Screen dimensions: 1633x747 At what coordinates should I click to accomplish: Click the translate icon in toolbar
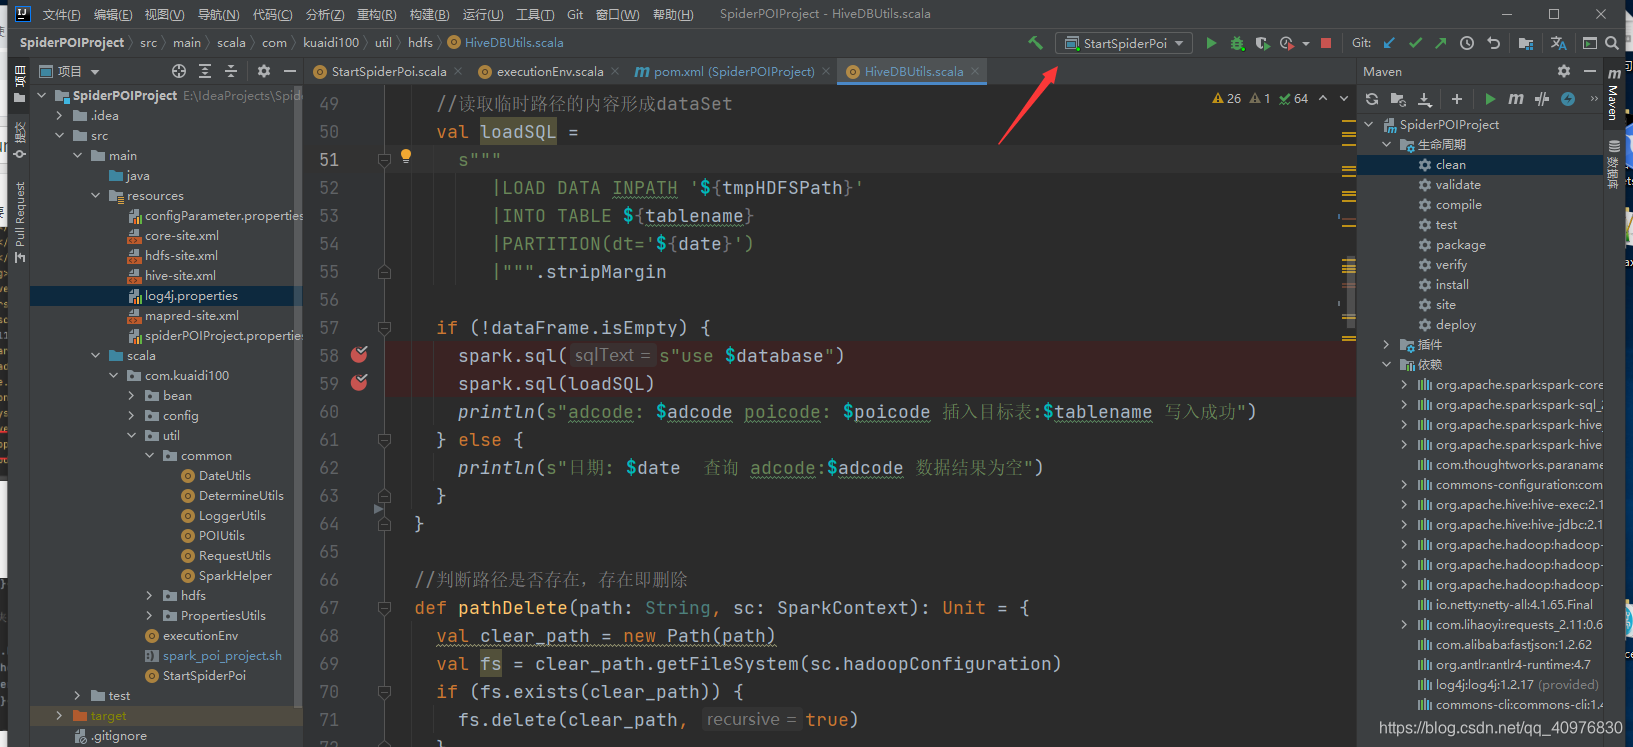1558,43
